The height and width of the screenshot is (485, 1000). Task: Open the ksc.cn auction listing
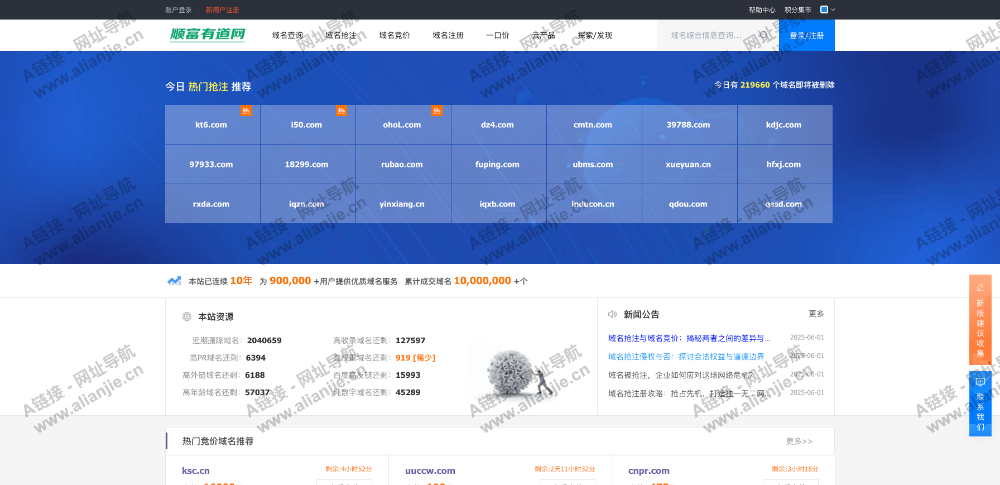(196, 470)
